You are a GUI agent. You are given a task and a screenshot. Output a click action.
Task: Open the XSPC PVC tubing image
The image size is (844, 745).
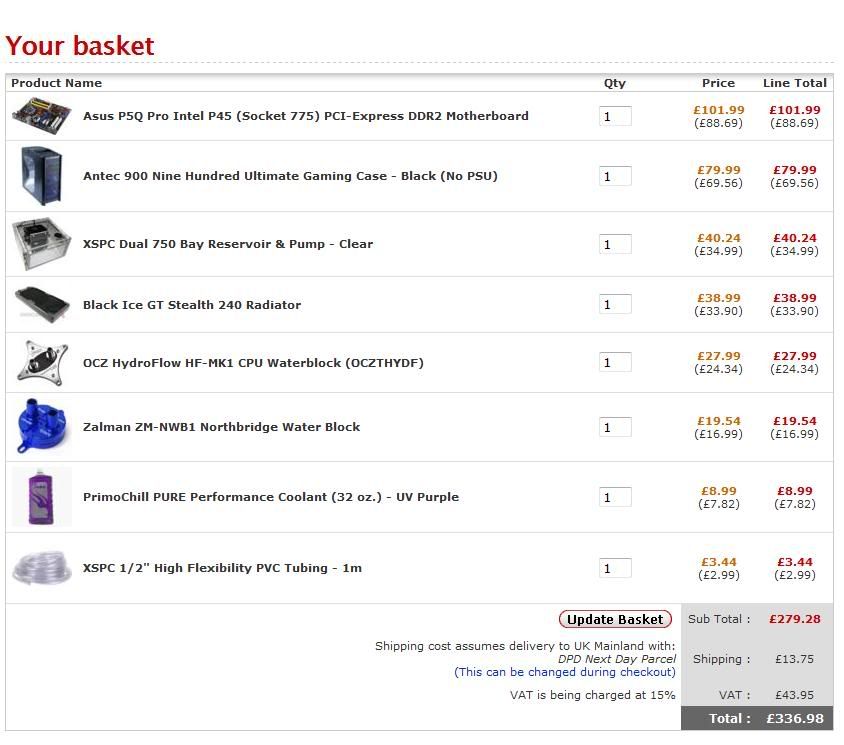41,567
